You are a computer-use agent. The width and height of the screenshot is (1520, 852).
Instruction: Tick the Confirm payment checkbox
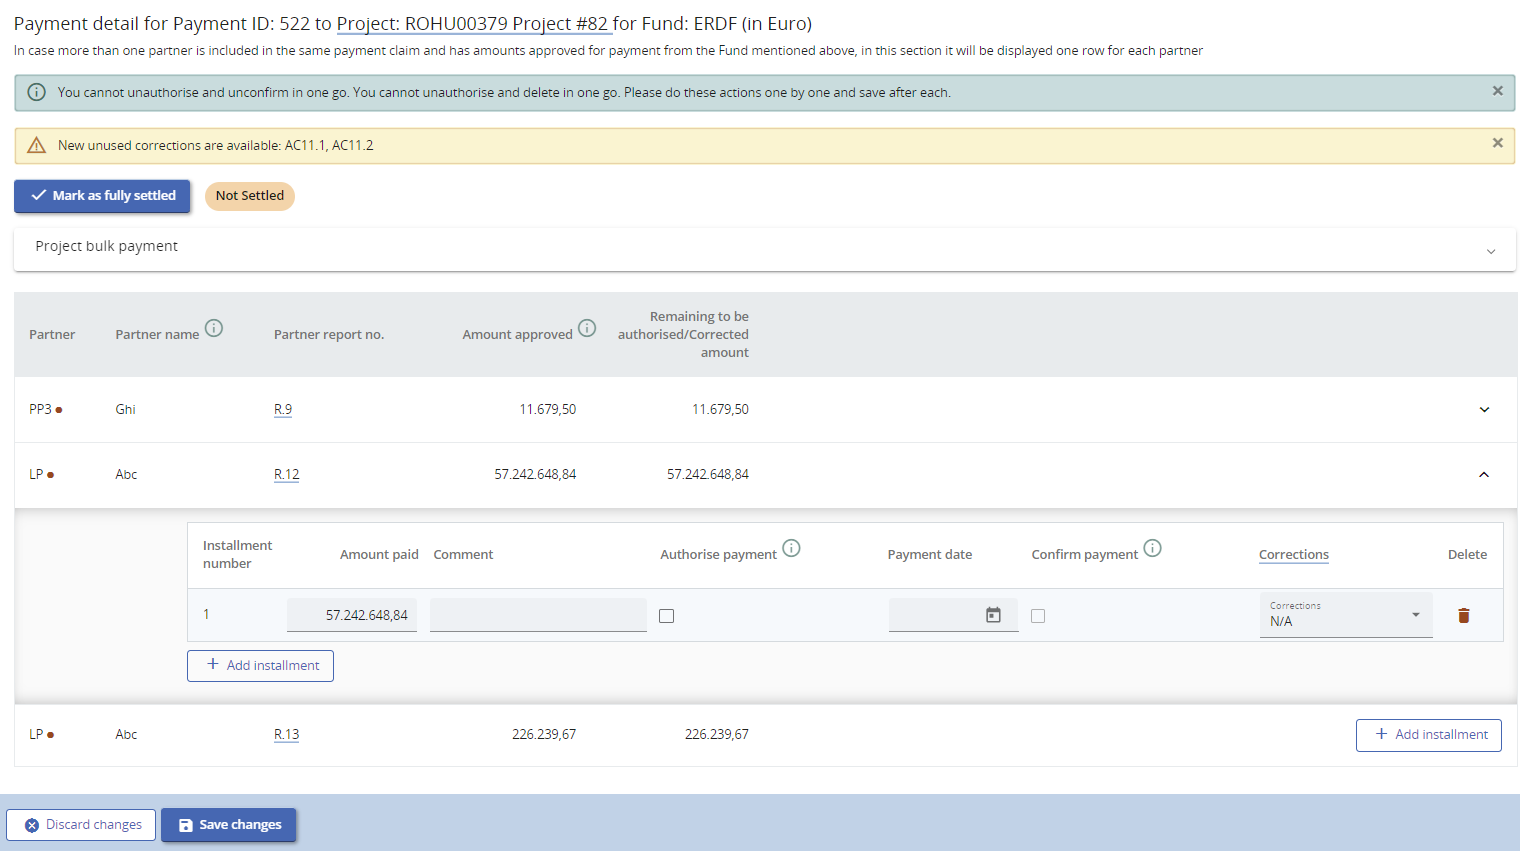point(1038,616)
